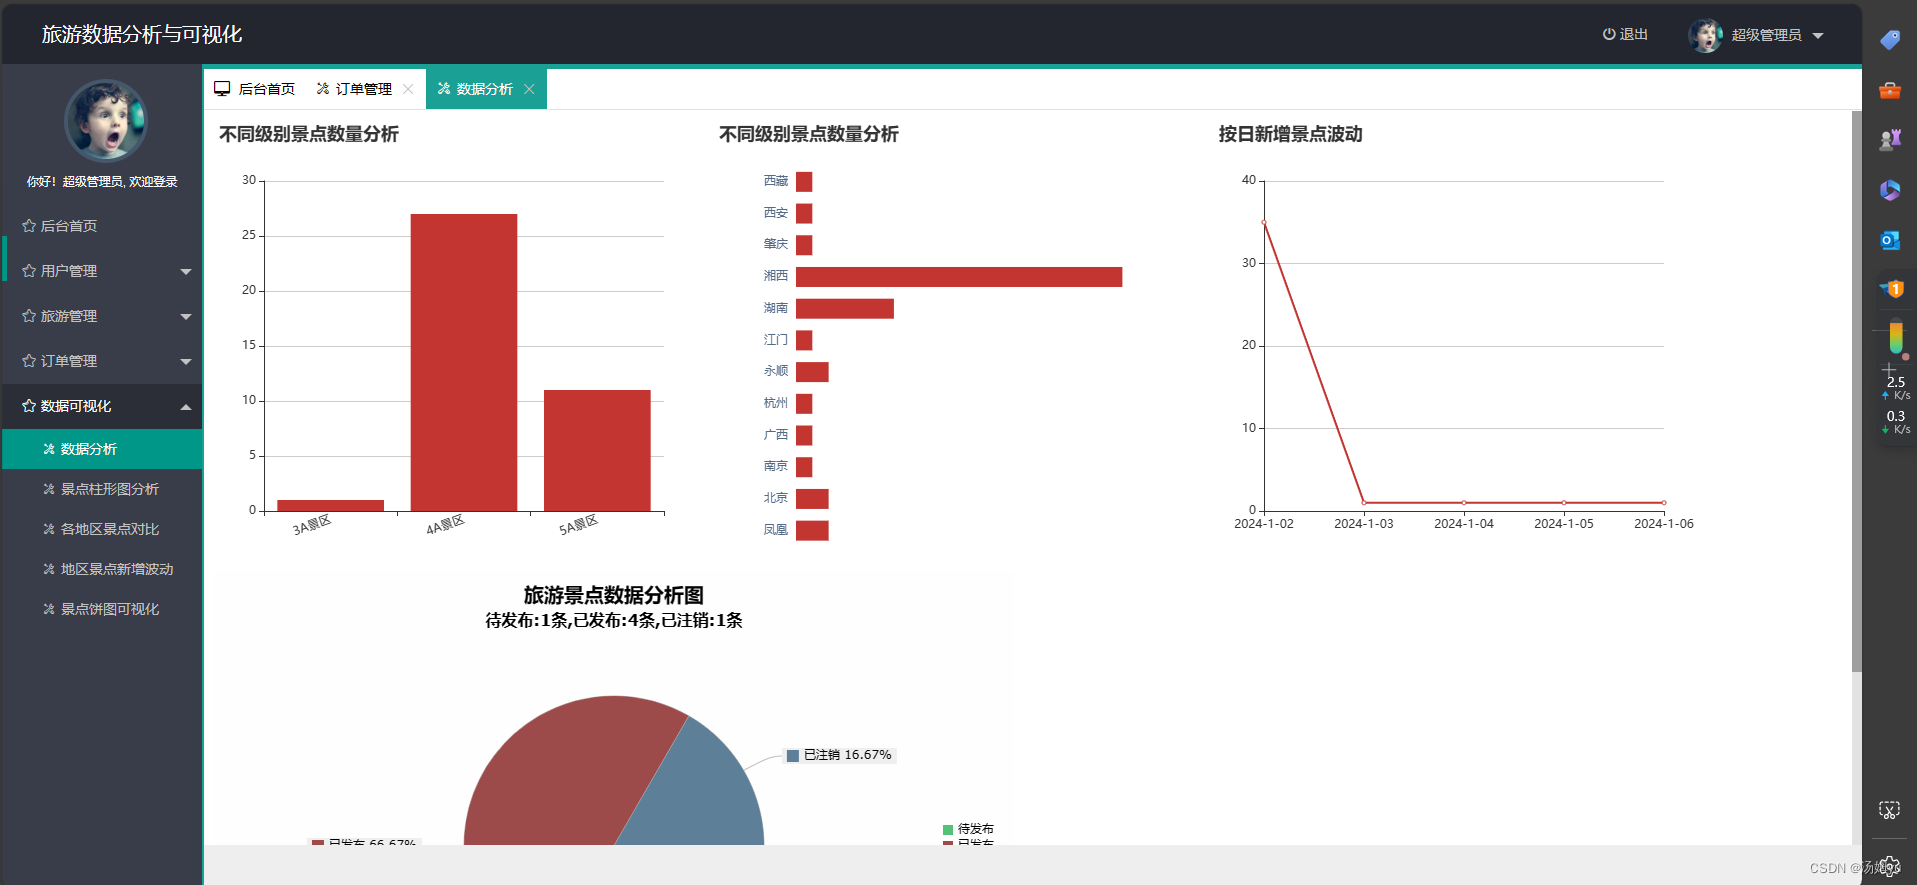Open the chess games icon in browser sidebar
This screenshot has height=885, width=1917.
pyautogui.click(x=1889, y=140)
